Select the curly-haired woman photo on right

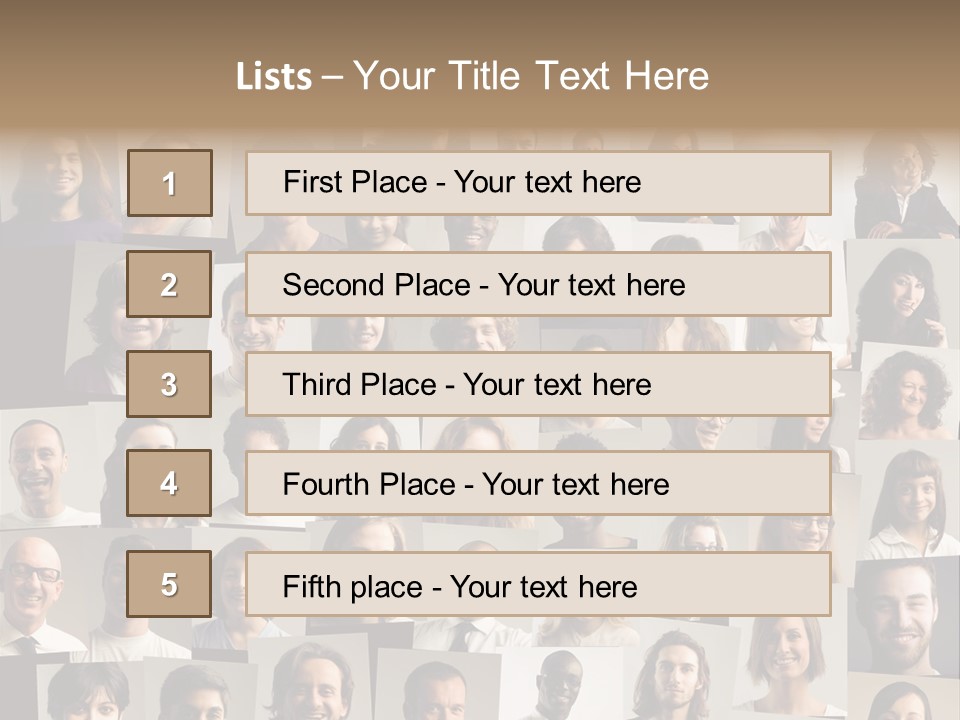(906, 392)
